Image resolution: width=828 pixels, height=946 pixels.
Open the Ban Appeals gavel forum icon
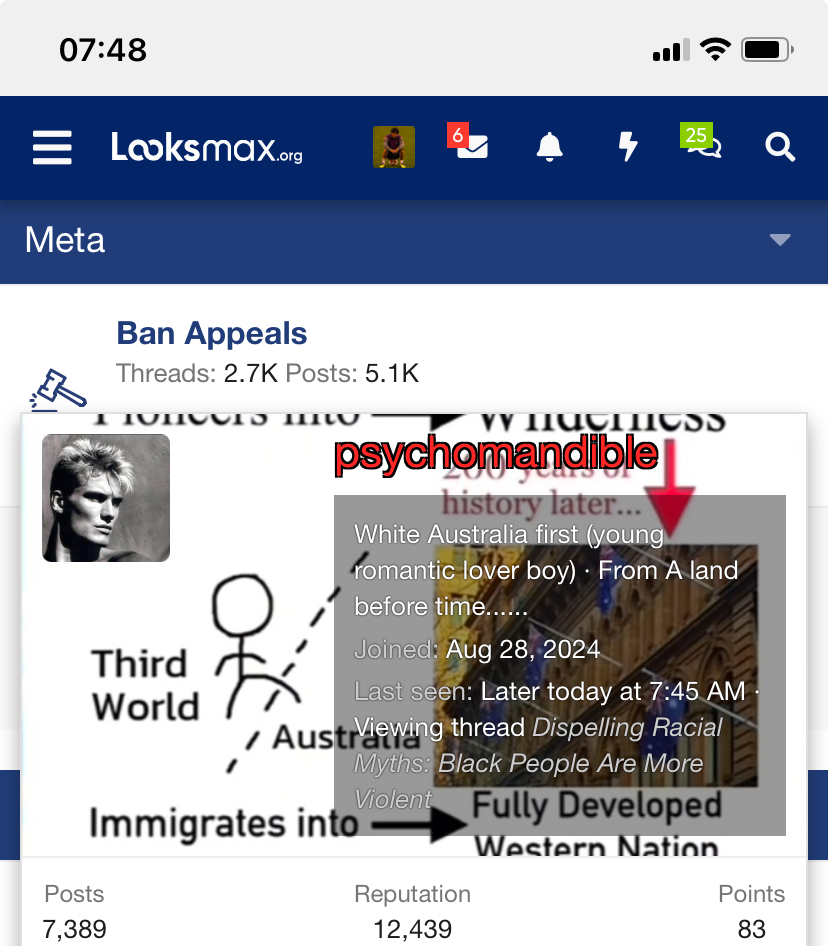(x=58, y=390)
